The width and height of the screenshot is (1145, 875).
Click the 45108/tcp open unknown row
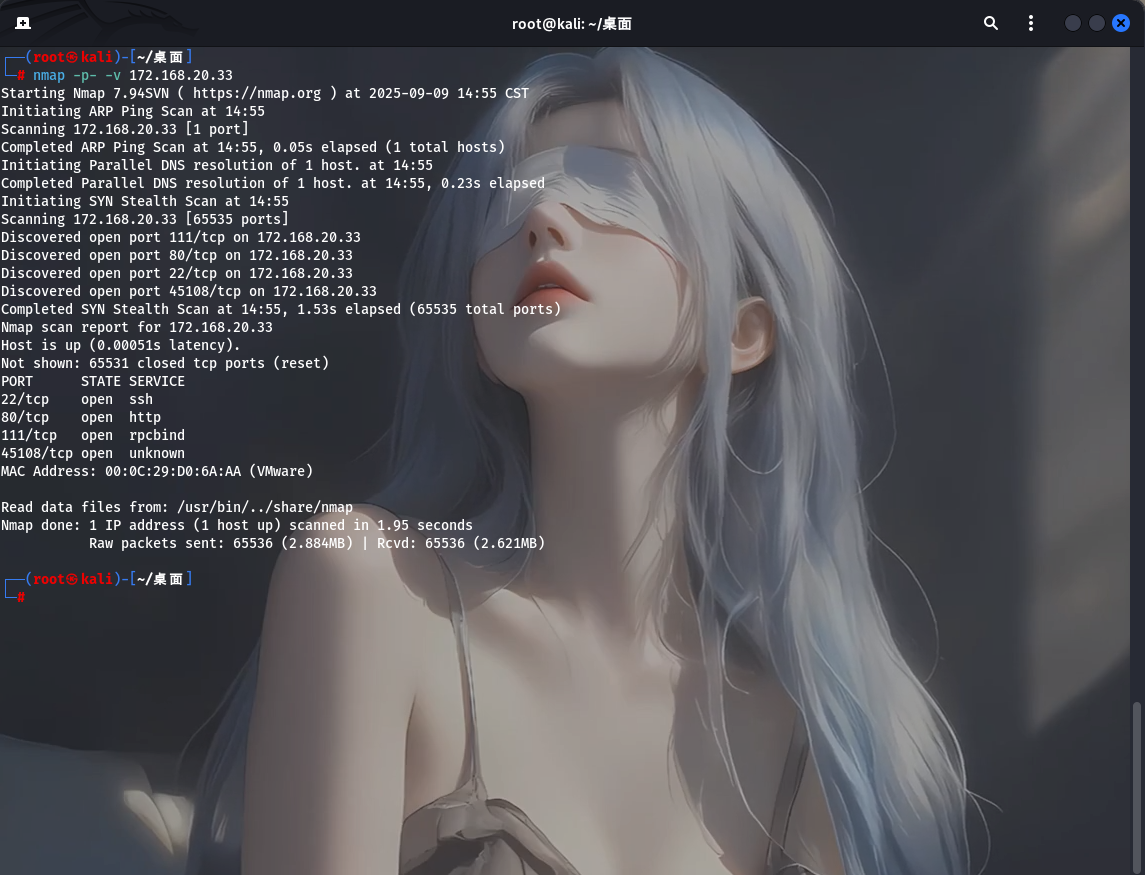[x=93, y=453]
